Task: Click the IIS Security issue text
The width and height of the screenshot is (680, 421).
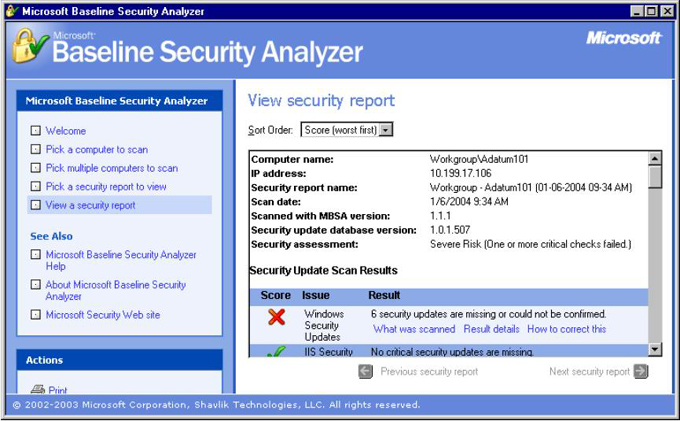Action: pyautogui.click(x=328, y=352)
